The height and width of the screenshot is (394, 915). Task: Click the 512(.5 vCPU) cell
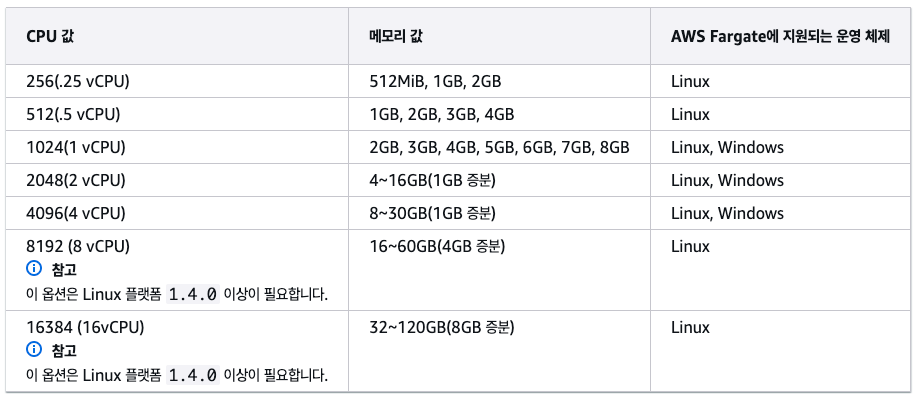coord(177,114)
